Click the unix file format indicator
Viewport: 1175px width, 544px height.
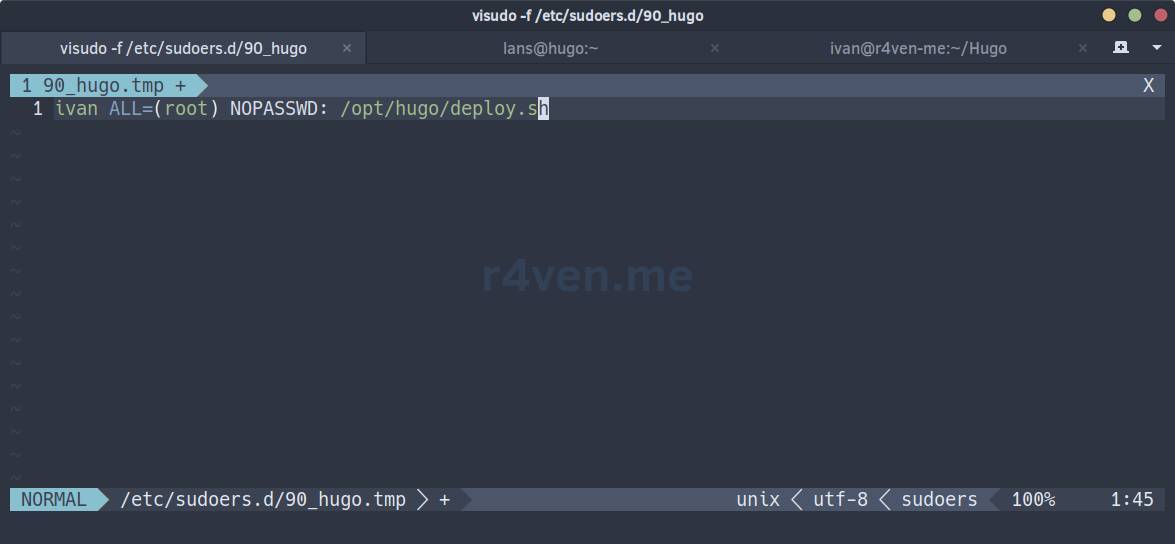click(757, 499)
